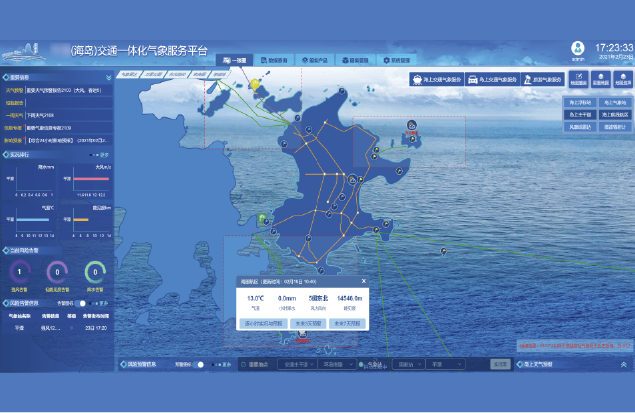
Task: Toggle the 微波辐射计 layer button
Action: [615, 127]
